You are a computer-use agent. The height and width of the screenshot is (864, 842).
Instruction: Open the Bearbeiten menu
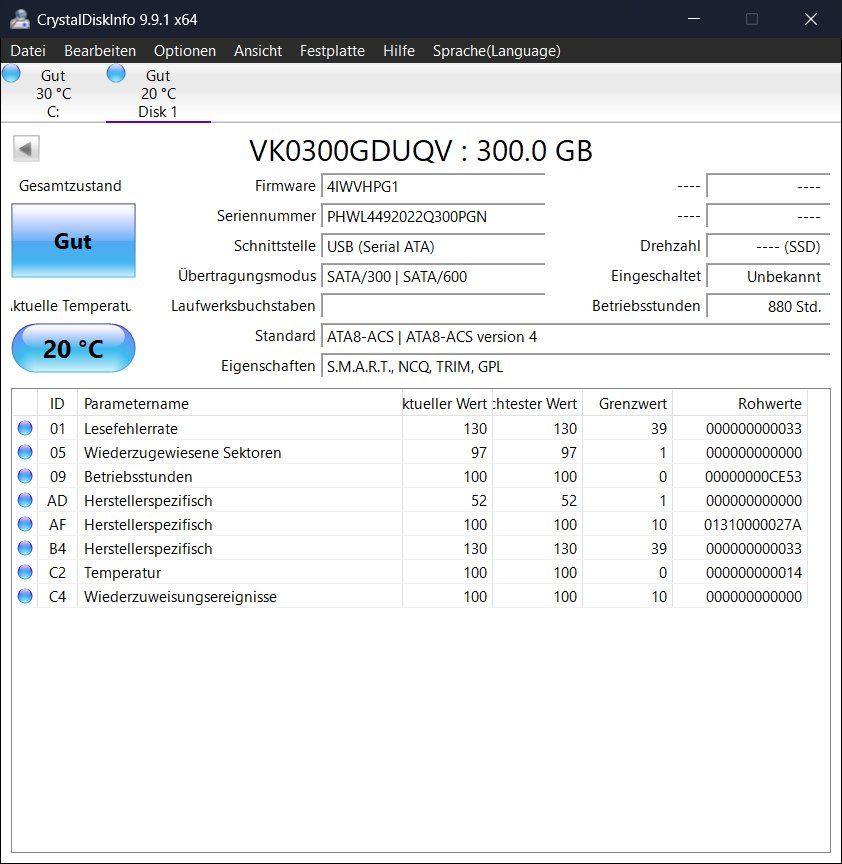tap(100, 51)
